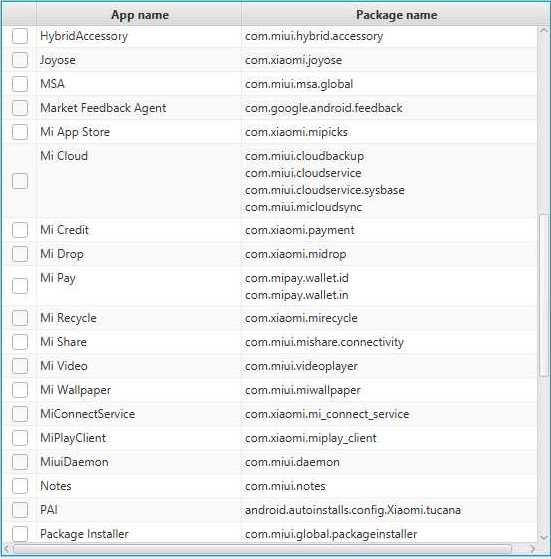Image resolution: width=551 pixels, height=559 pixels.
Task: Select package com.xiaomi.payment
Action: pos(300,230)
